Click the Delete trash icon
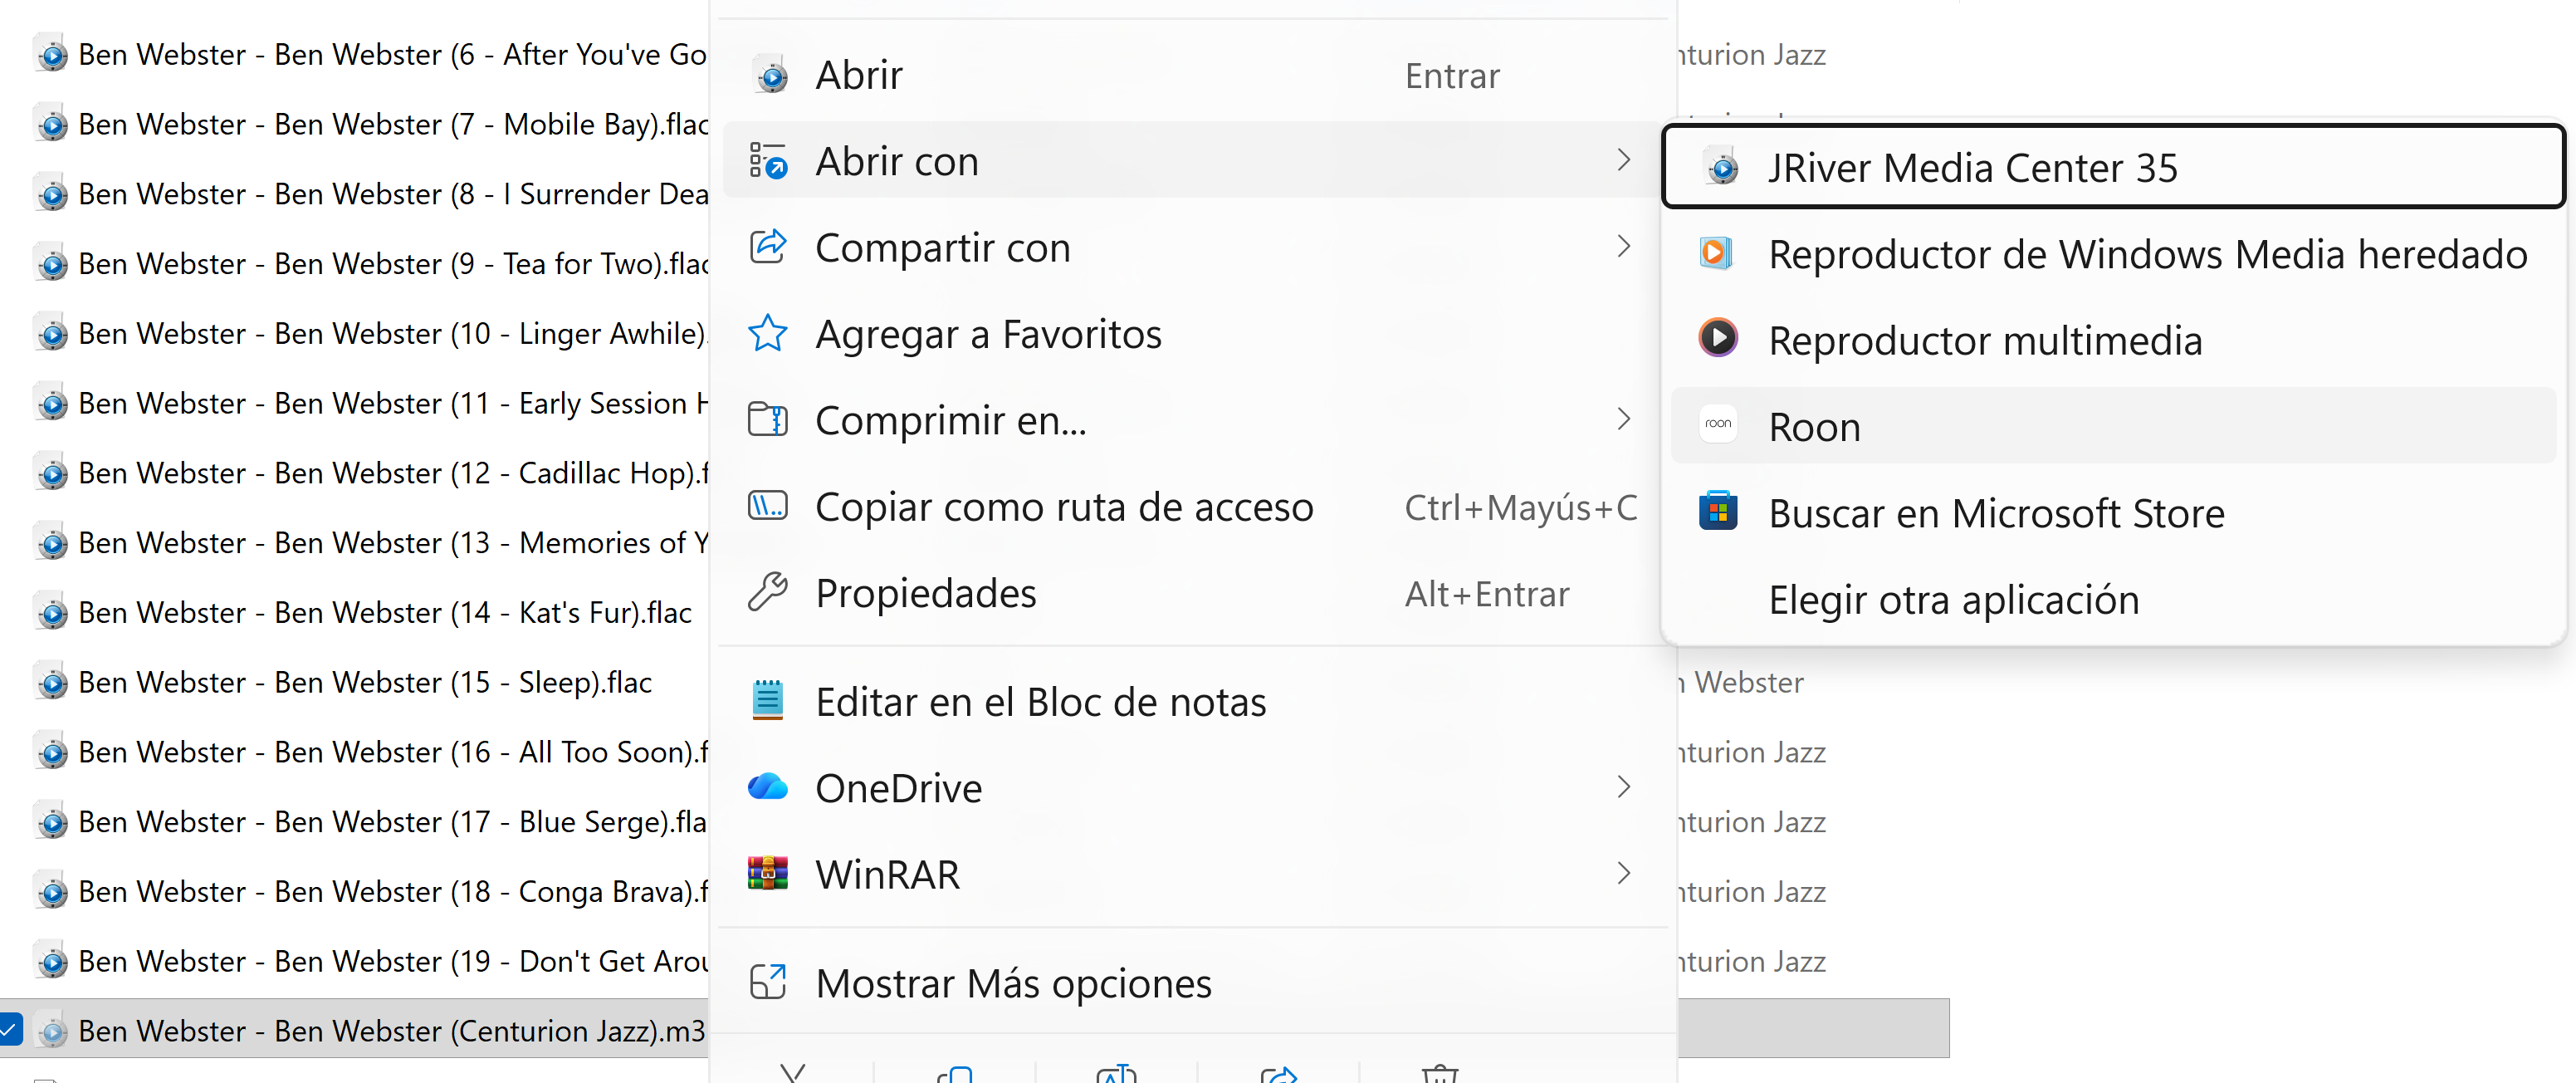The height and width of the screenshot is (1083, 2576). (x=1440, y=1073)
